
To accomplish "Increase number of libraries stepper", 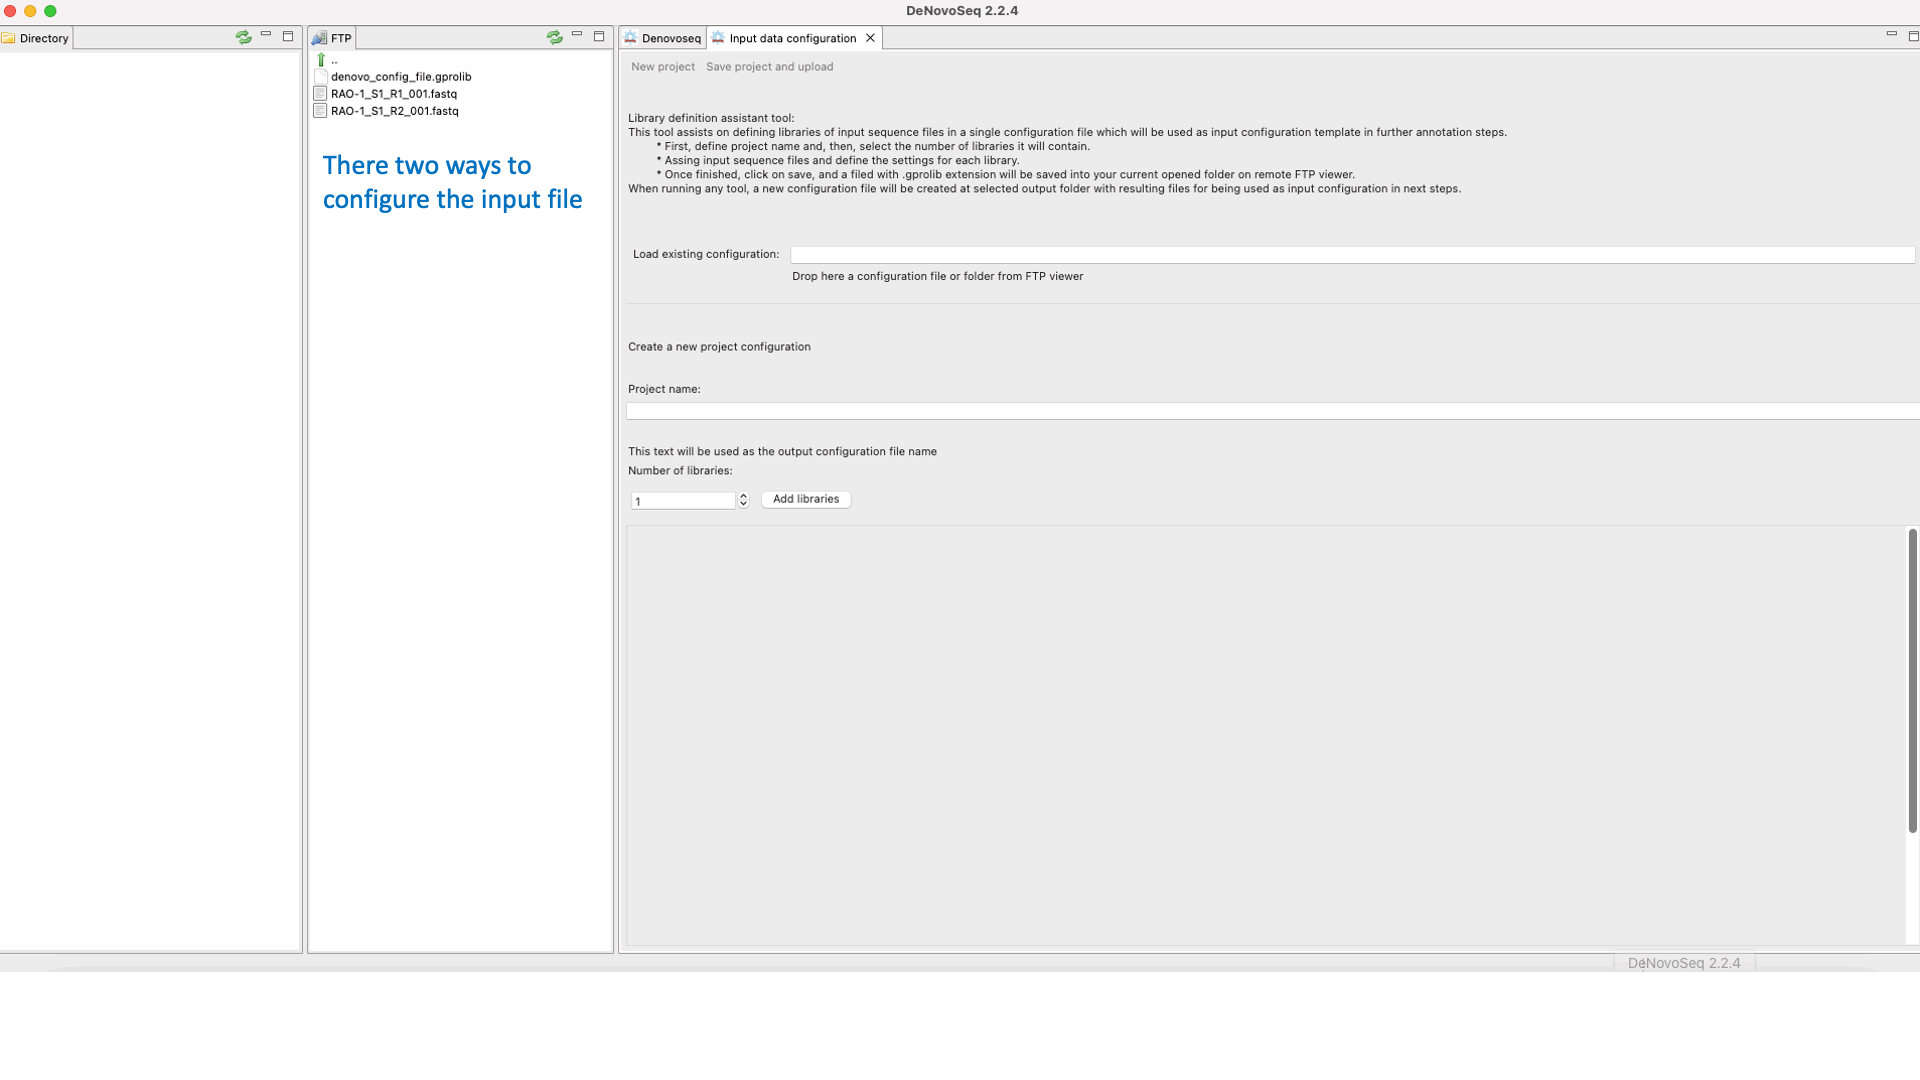I will 743,496.
